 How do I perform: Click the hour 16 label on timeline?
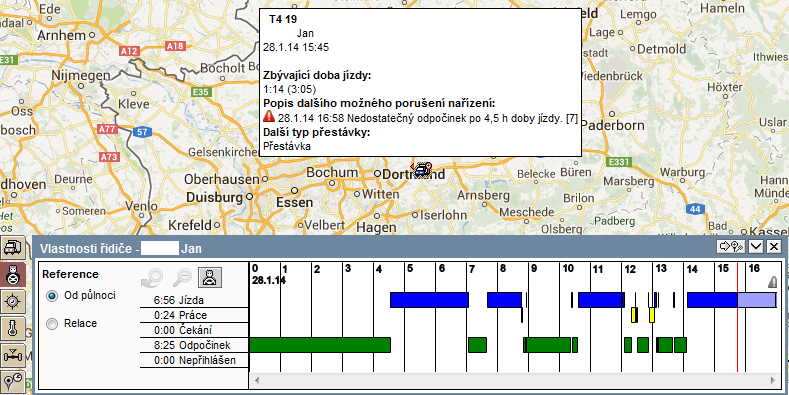coord(754,268)
